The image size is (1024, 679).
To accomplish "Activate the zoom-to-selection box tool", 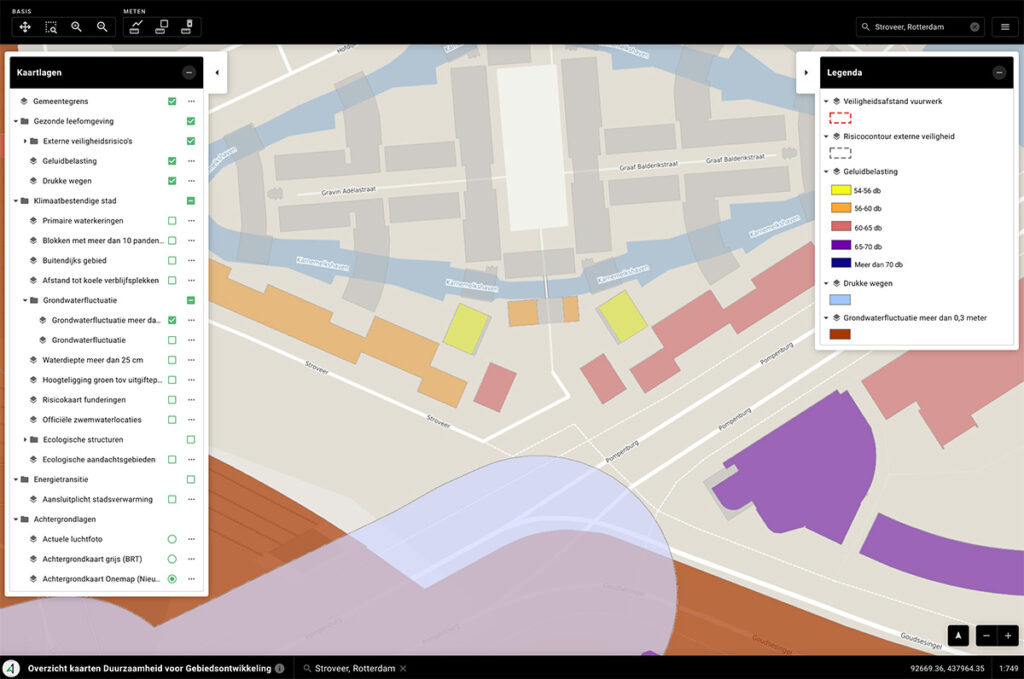I will tap(51, 27).
